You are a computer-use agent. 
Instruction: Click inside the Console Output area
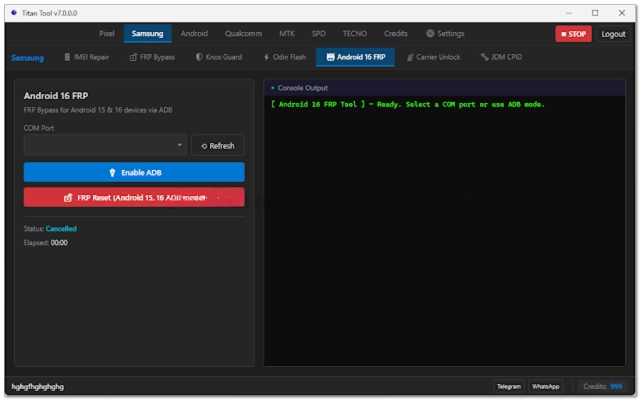click(447, 230)
